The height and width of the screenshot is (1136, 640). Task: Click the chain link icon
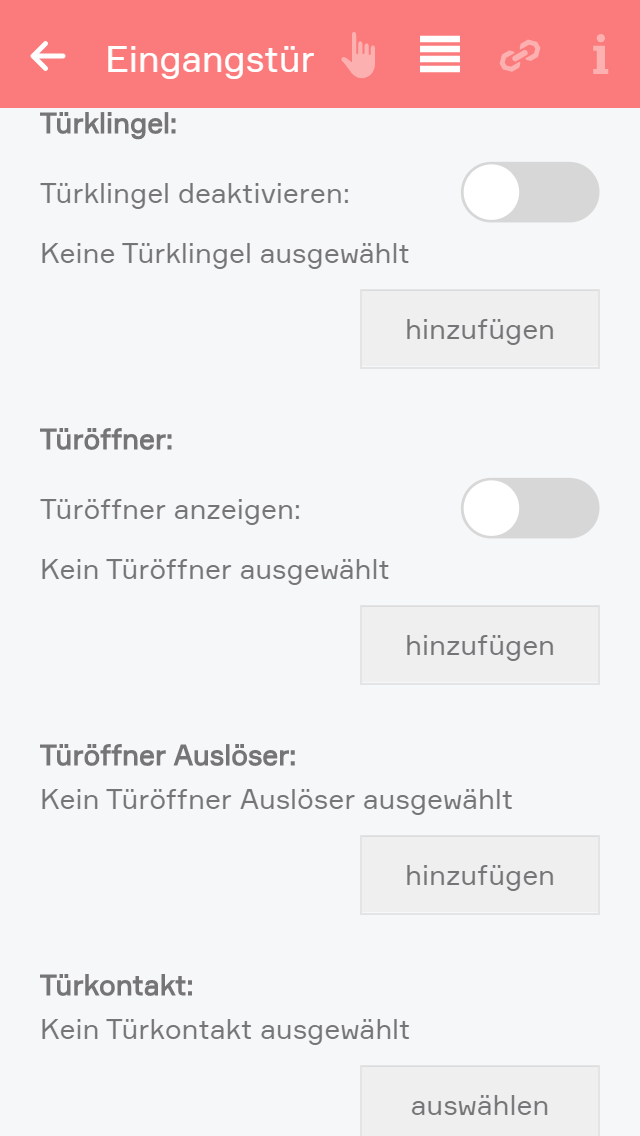pyautogui.click(x=520, y=56)
